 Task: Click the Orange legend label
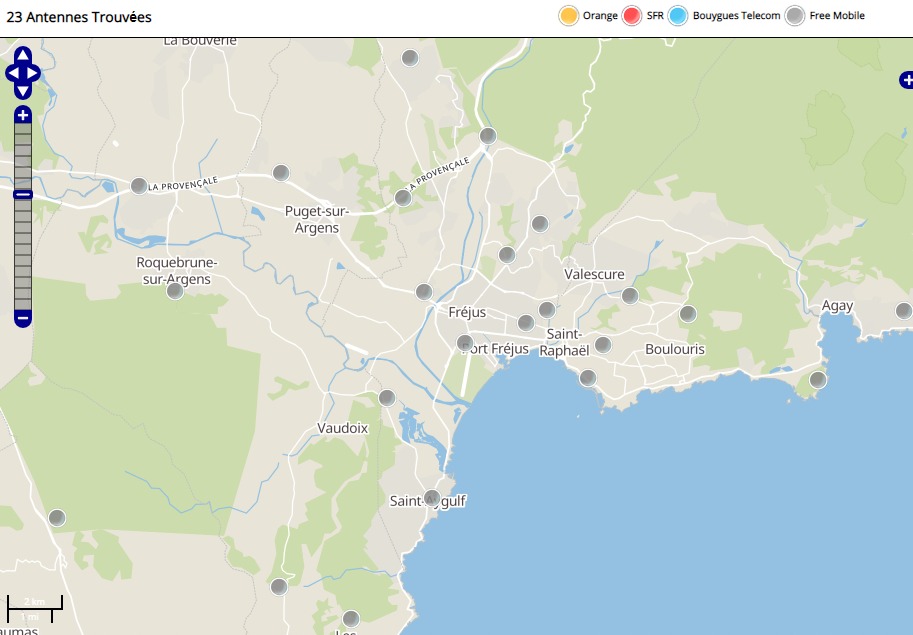click(x=600, y=16)
